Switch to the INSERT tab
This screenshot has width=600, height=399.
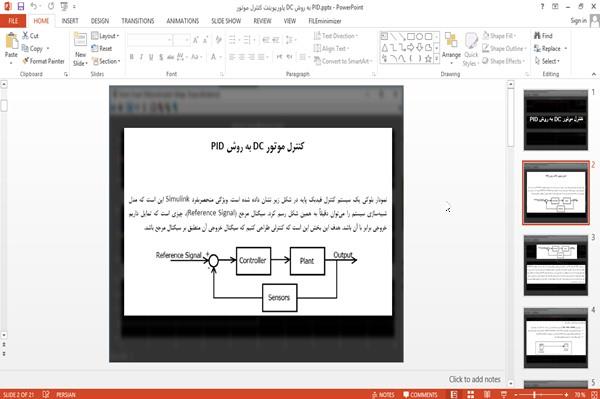pyautogui.click(x=70, y=21)
